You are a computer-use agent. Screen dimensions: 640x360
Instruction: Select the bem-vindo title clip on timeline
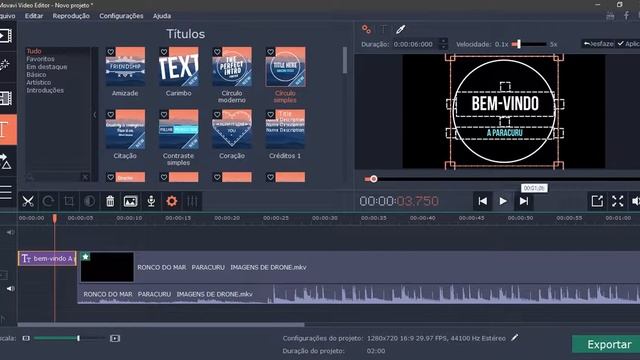pyautogui.click(x=47, y=258)
